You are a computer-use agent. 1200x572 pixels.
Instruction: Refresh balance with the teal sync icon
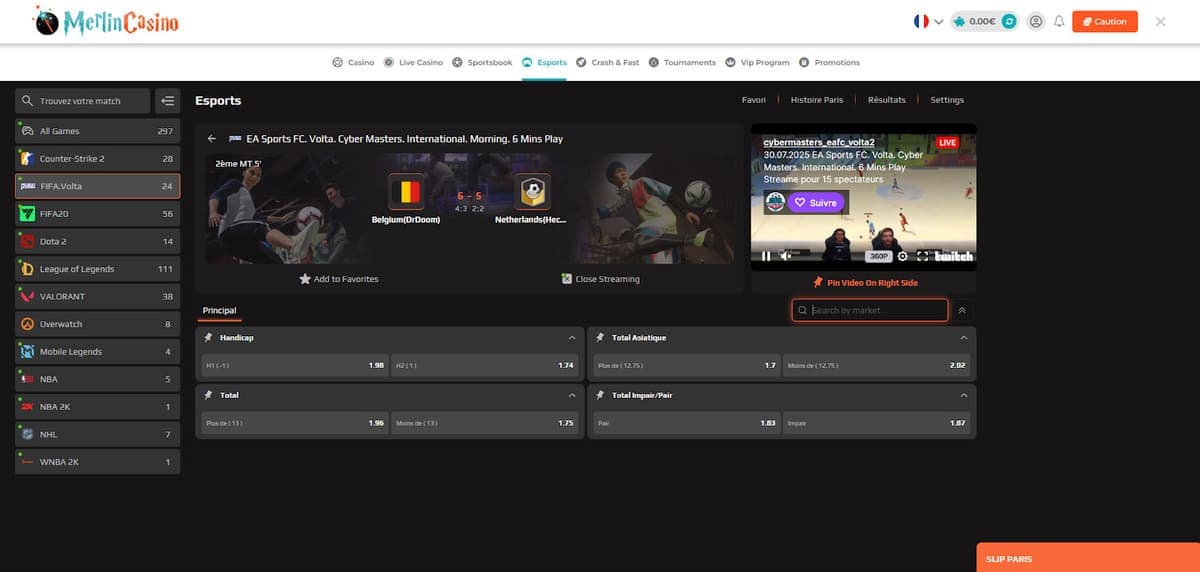click(1009, 21)
